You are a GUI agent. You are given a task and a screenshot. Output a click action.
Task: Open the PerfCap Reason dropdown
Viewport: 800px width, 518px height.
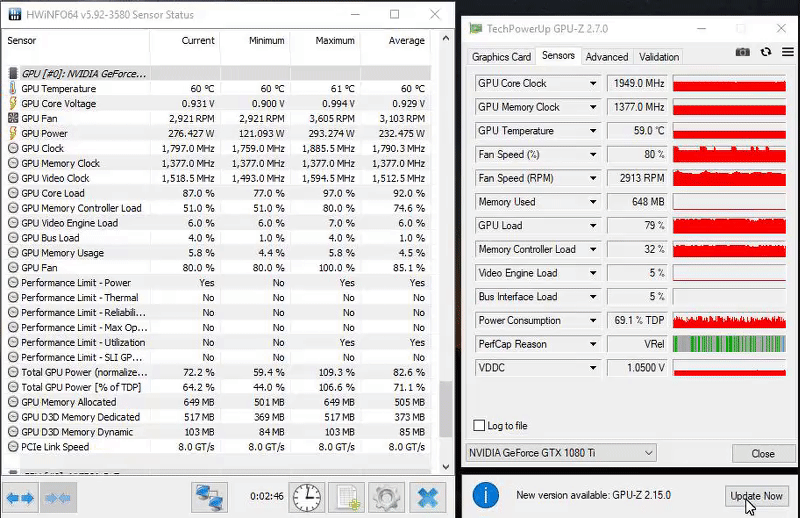point(593,344)
